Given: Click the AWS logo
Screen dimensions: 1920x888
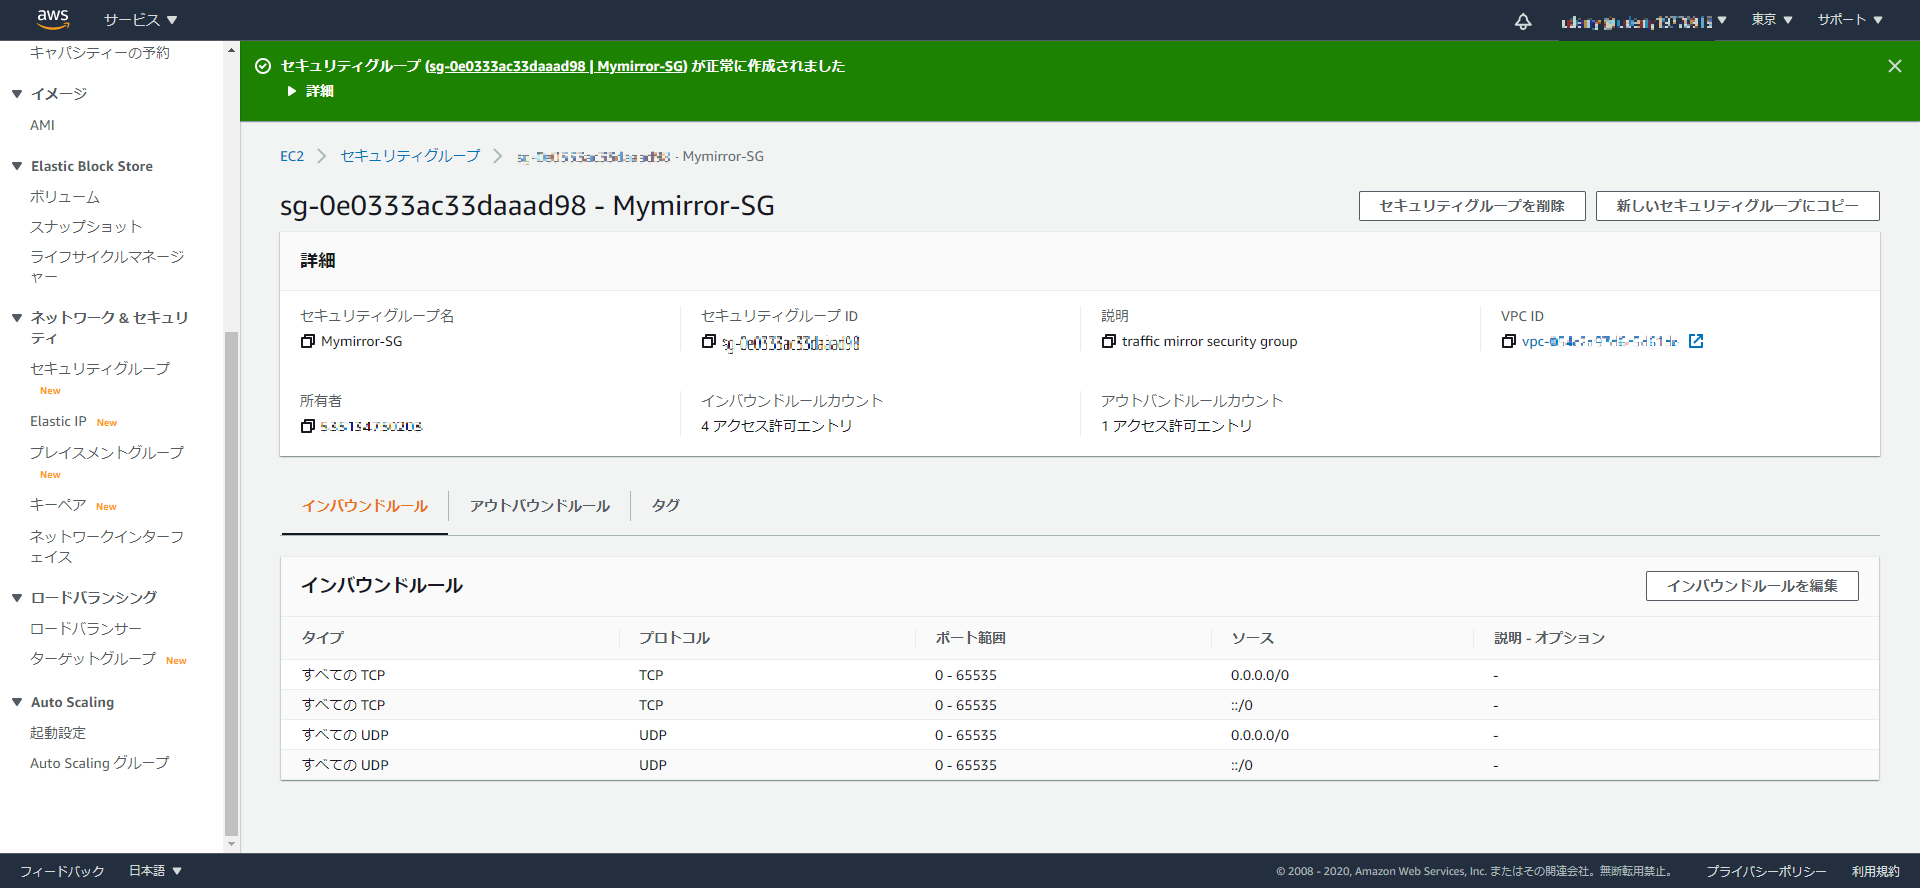Looking at the screenshot, I should tap(52, 19).
